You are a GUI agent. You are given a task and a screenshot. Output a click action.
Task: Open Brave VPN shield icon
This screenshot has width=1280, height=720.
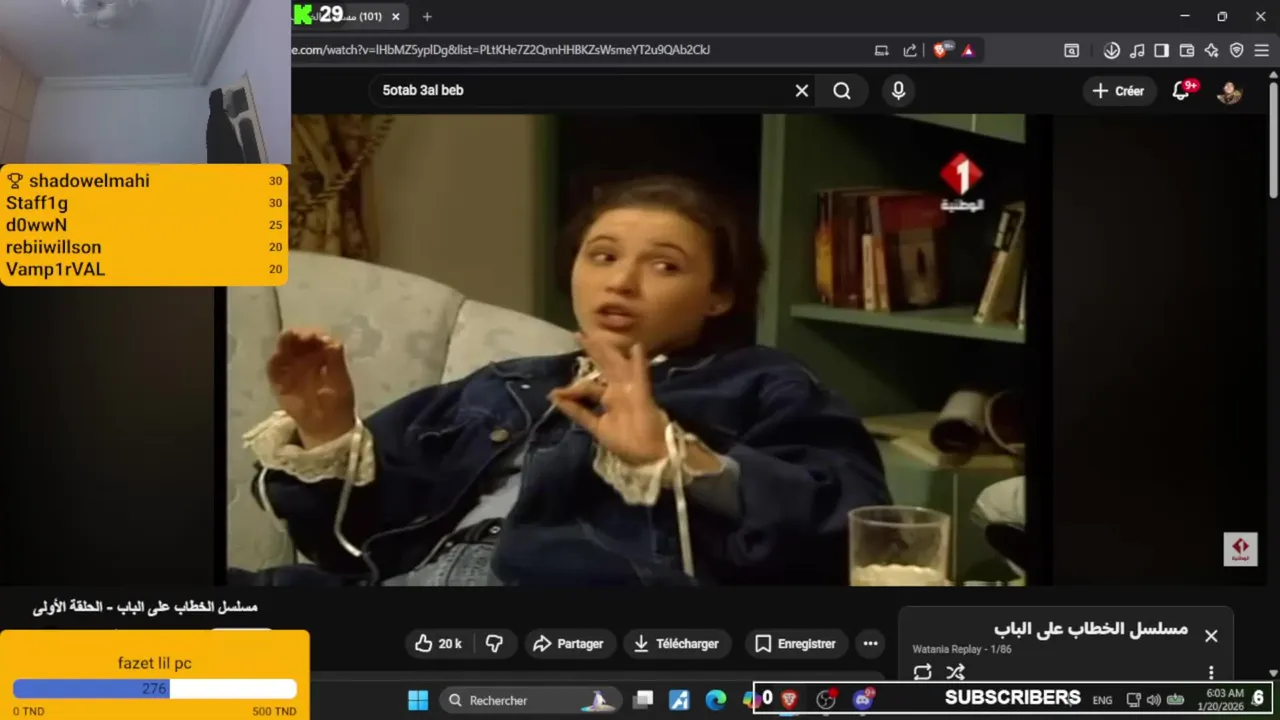pyautogui.click(x=1236, y=50)
